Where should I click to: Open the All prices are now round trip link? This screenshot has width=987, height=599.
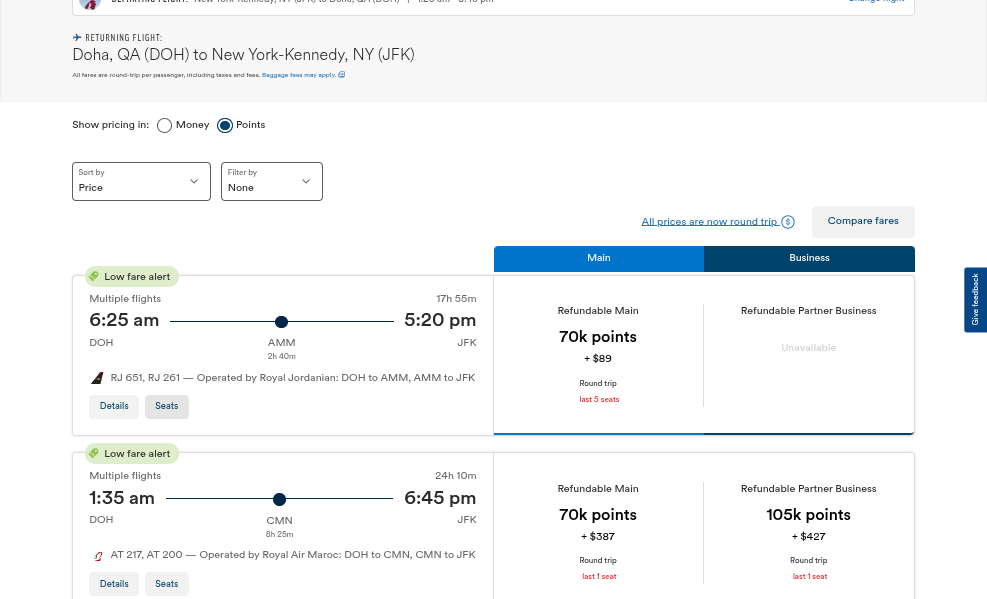pos(709,221)
